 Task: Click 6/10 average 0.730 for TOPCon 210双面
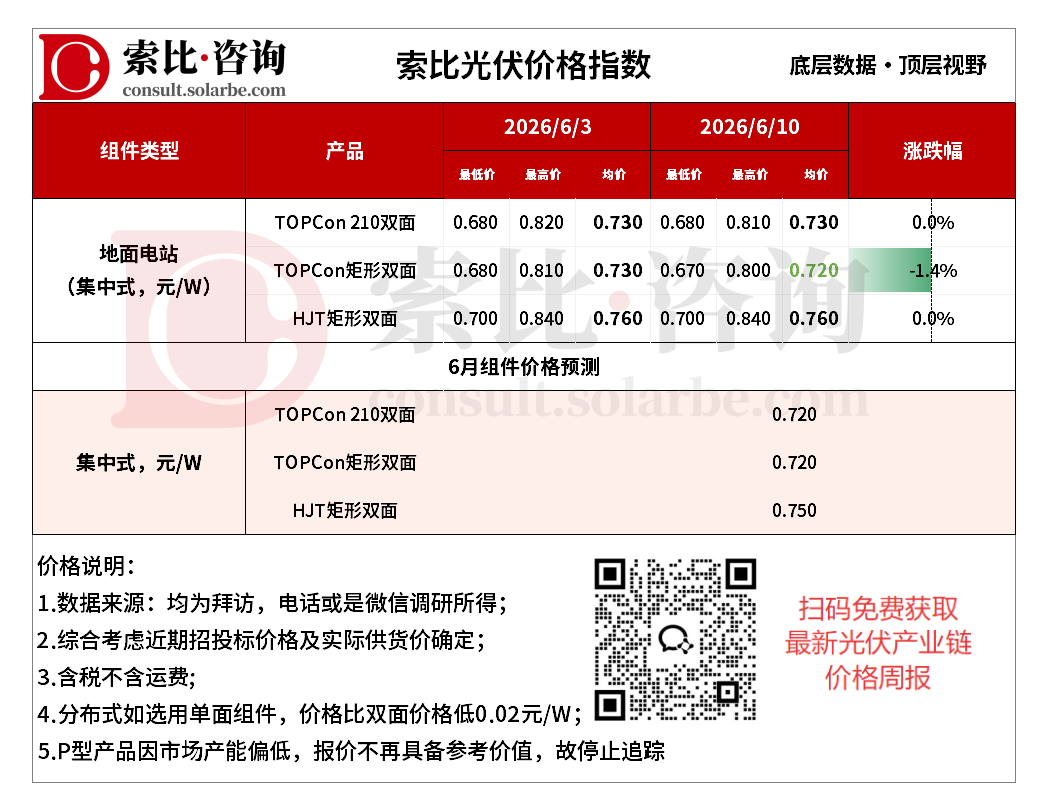[814, 222]
